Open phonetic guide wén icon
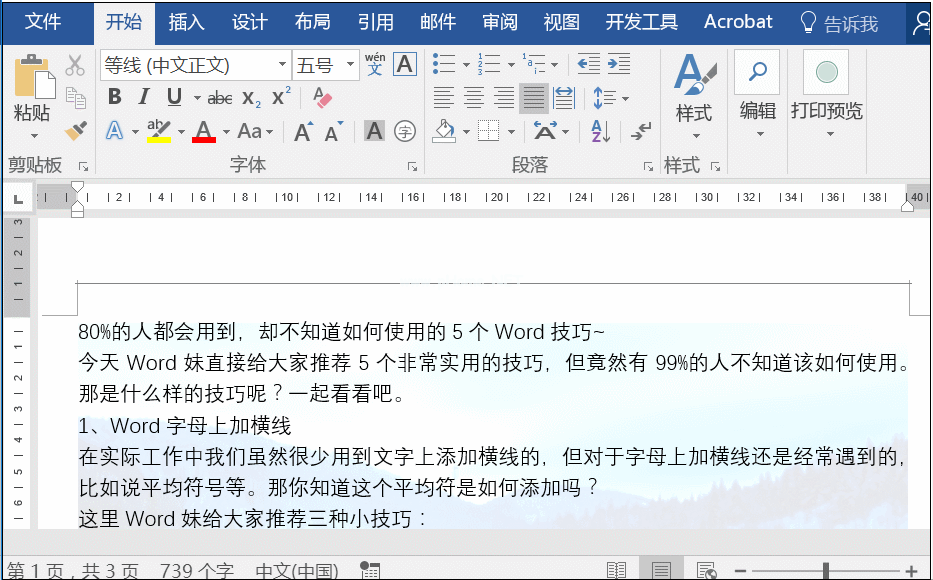Screen dimensions: 933x580 tap(375, 64)
